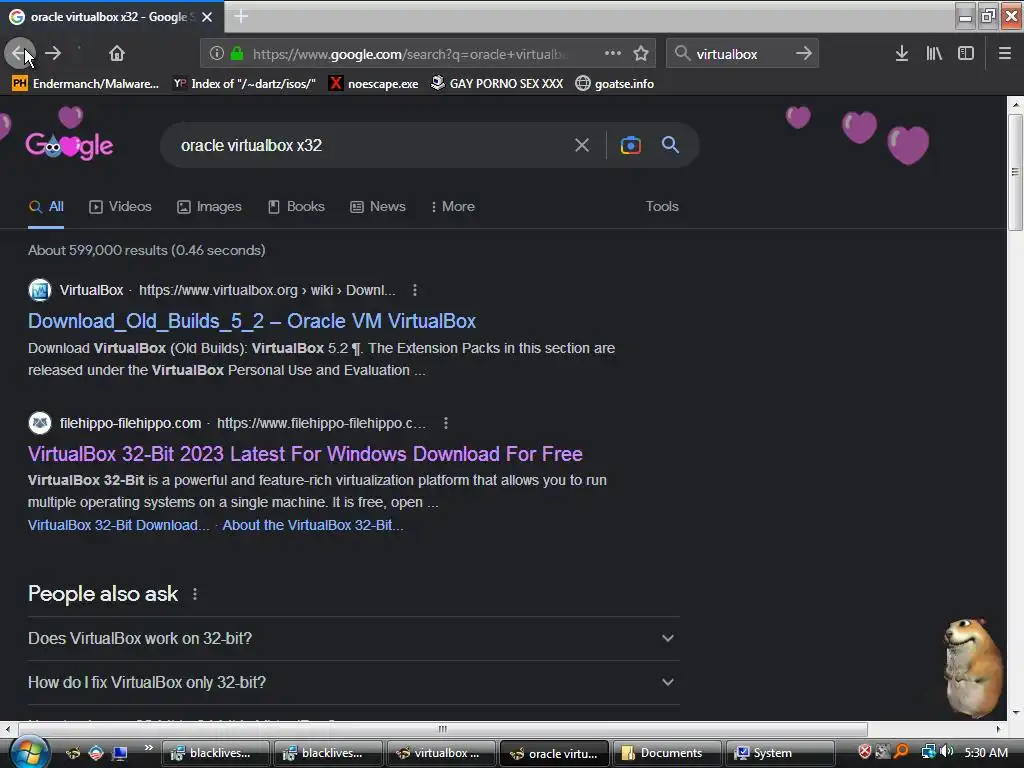Open the Index of /~dartz/isos/ bookmark
The width and height of the screenshot is (1024, 768).
[x=244, y=84]
